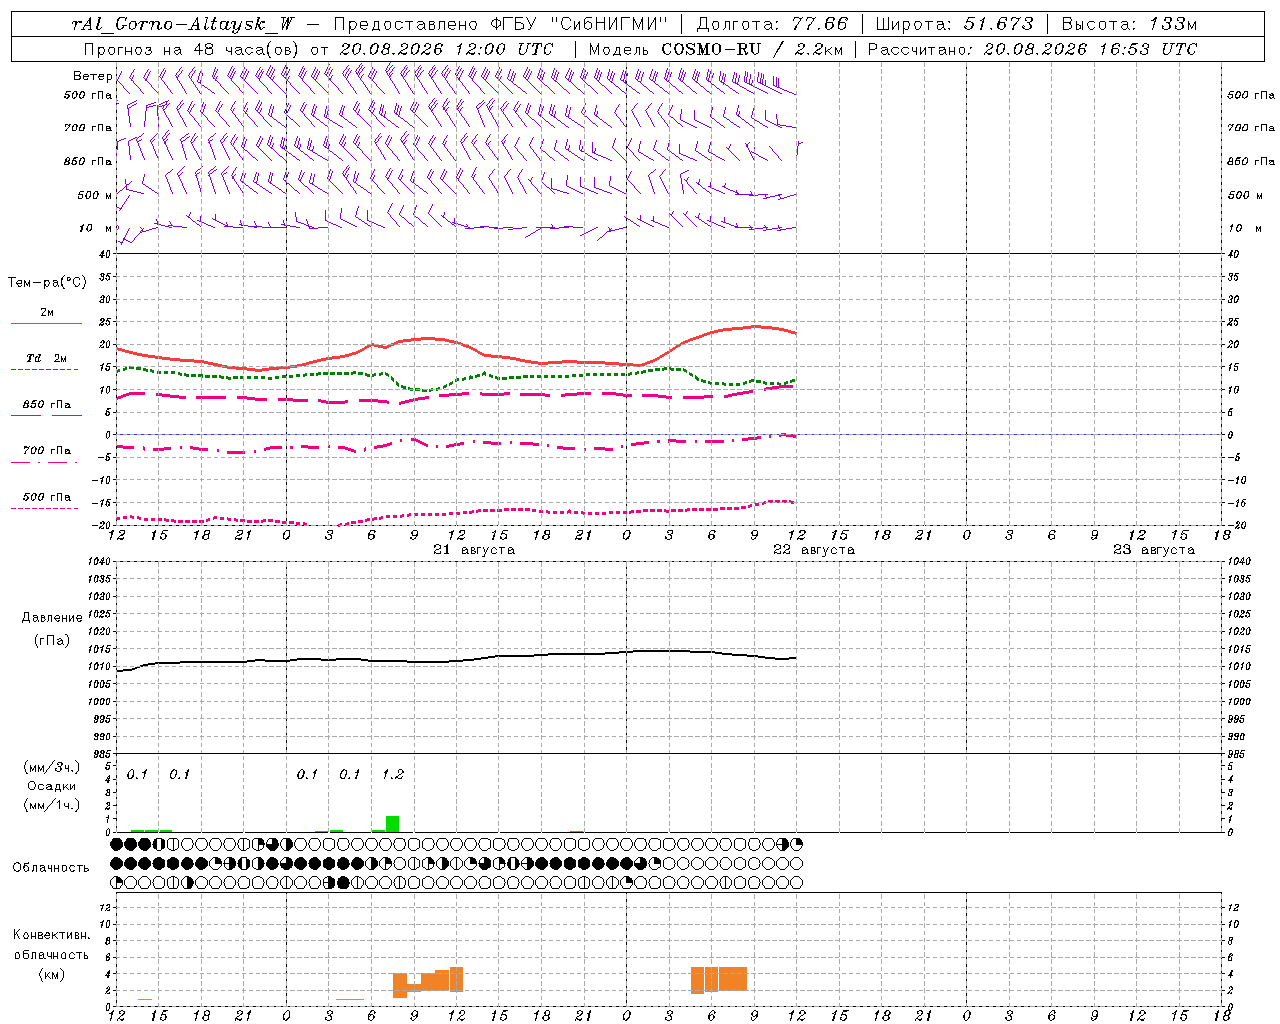Click the Давление pressure axis label

pos(52,618)
